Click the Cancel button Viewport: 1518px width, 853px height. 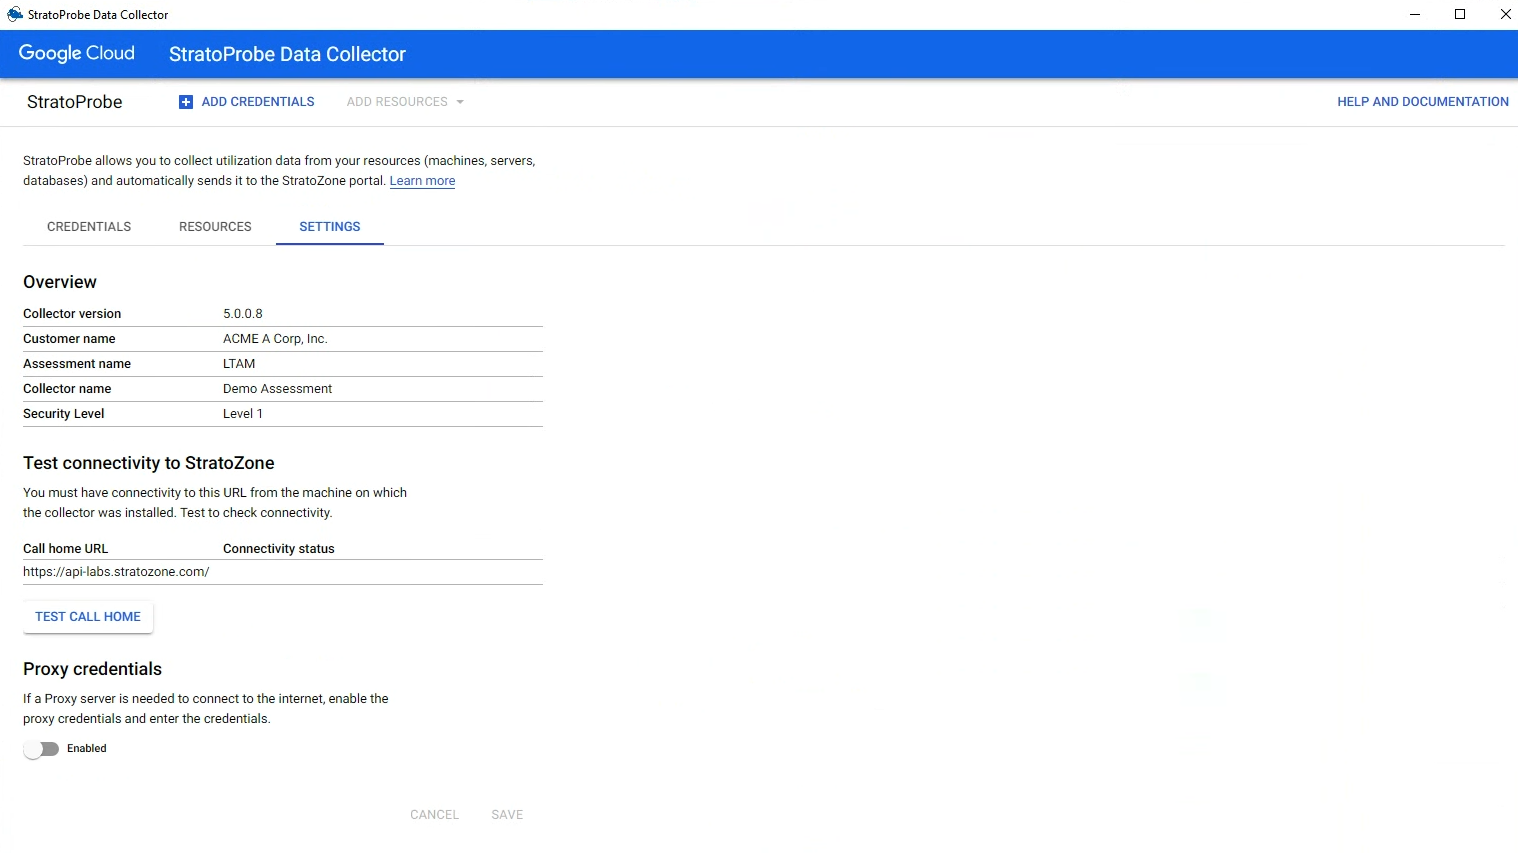click(434, 815)
